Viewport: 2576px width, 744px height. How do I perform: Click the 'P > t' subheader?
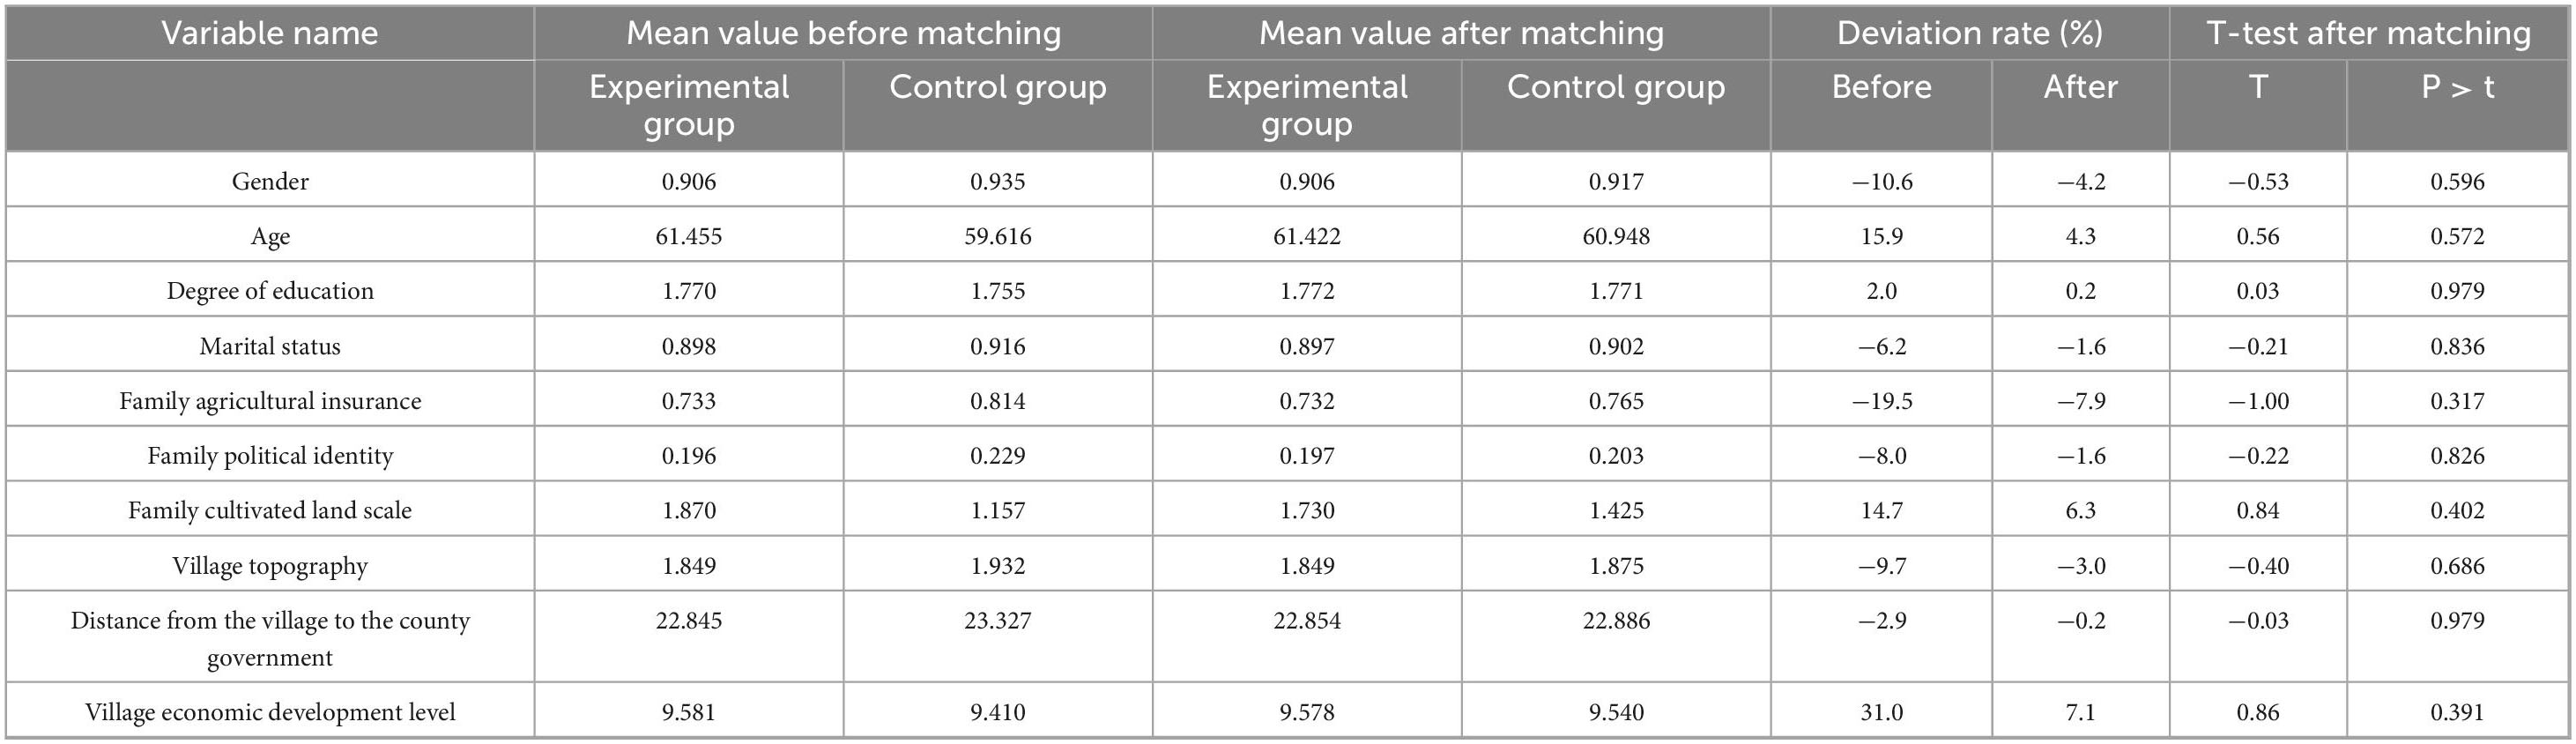(x=2457, y=87)
